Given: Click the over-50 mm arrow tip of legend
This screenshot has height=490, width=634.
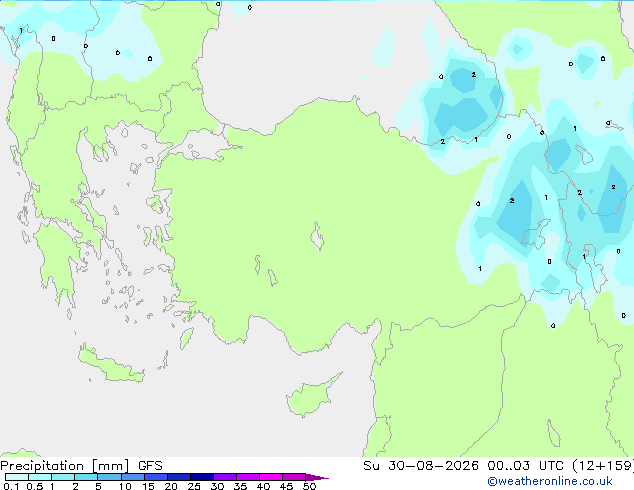Looking at the screenshot, I should 317,477.
